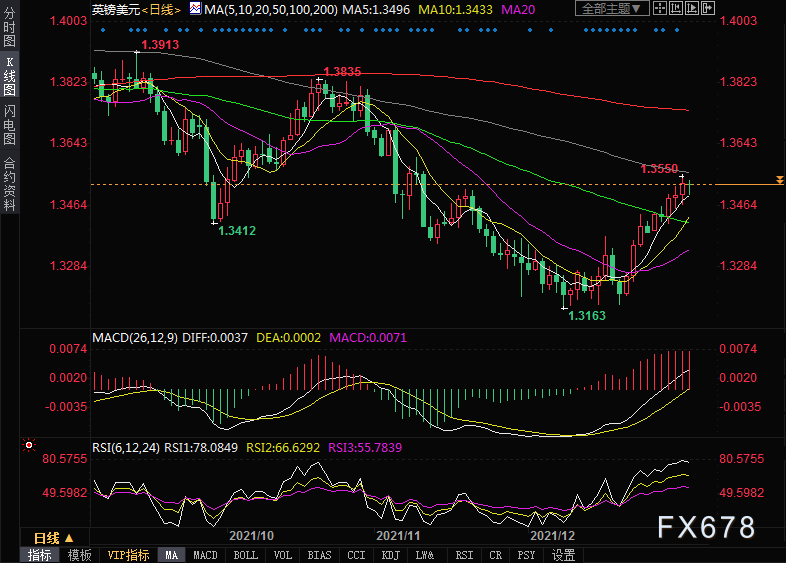Click the 2021/12 date axis label
Image resolution: width=786 pixels, height=563 pixels.
pos(552,535)
